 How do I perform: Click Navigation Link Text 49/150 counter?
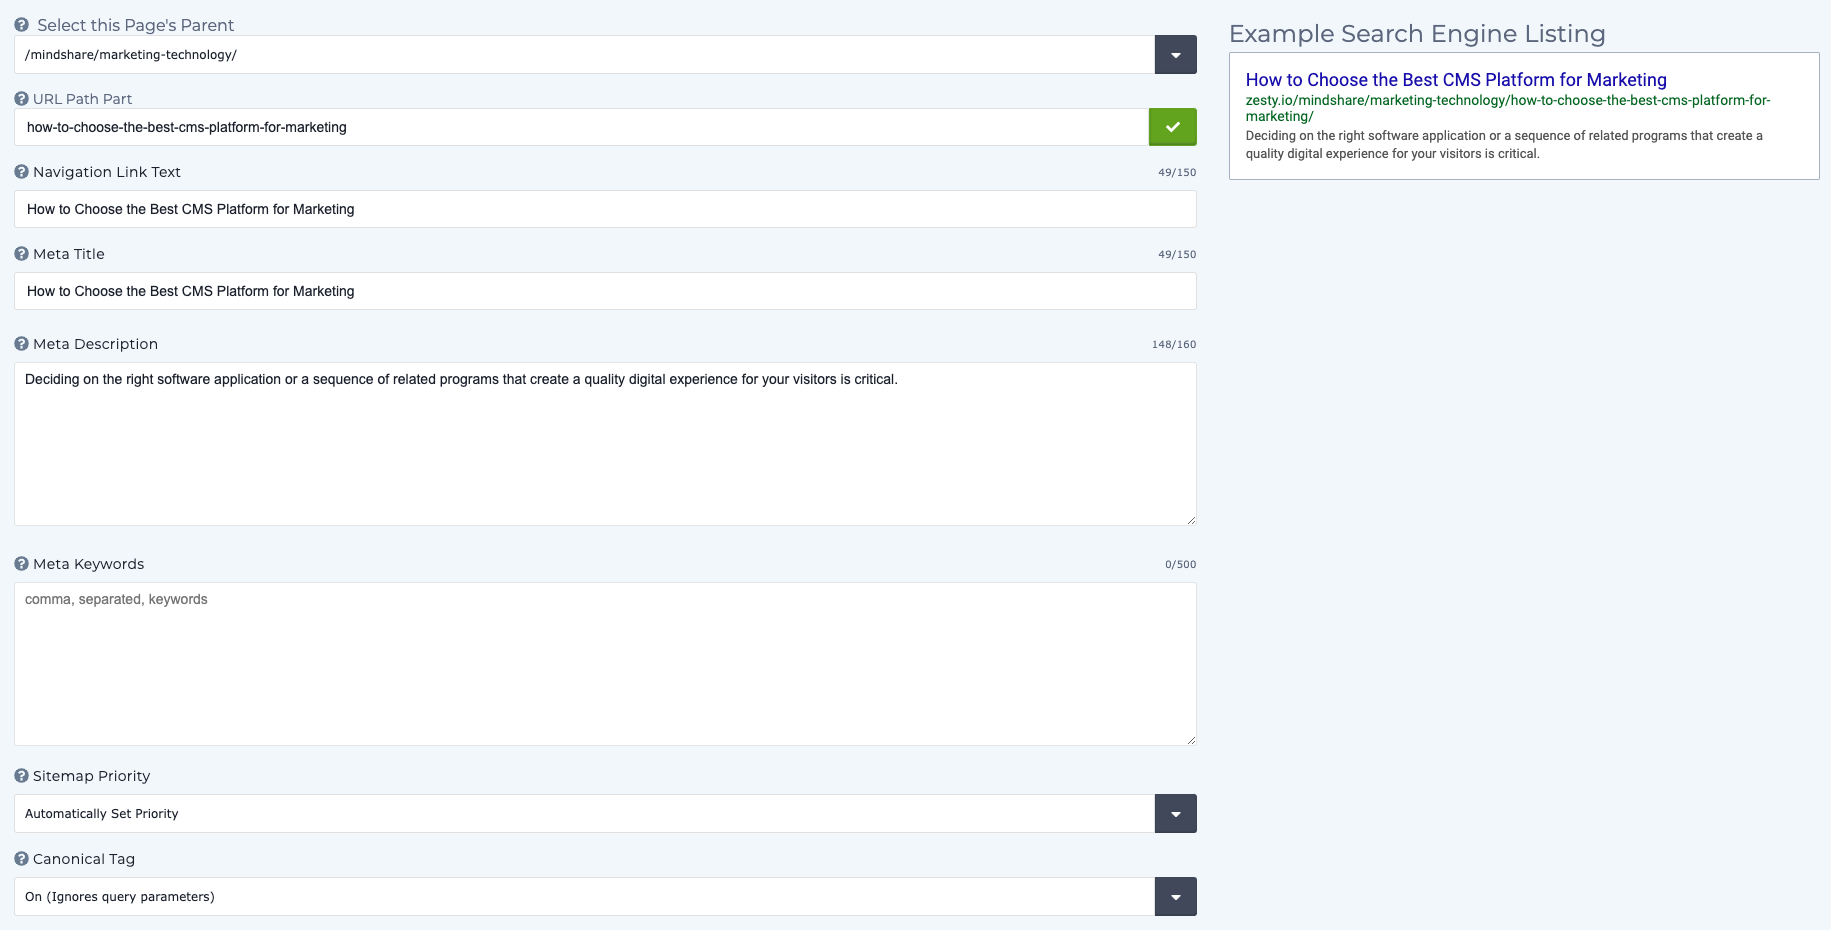pyautogui.click(x=1177, y=172)
